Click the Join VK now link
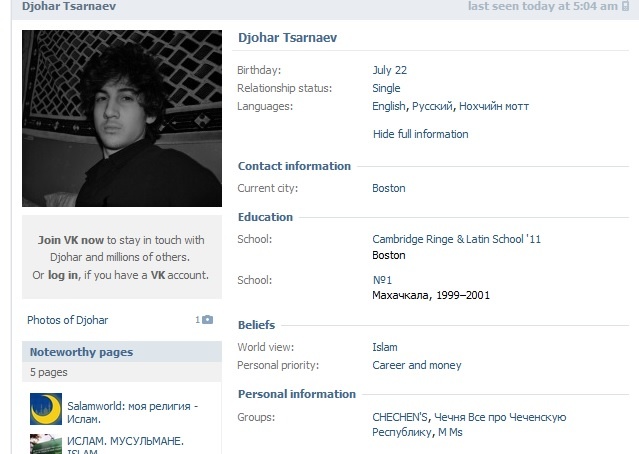 tap(71, 240)
